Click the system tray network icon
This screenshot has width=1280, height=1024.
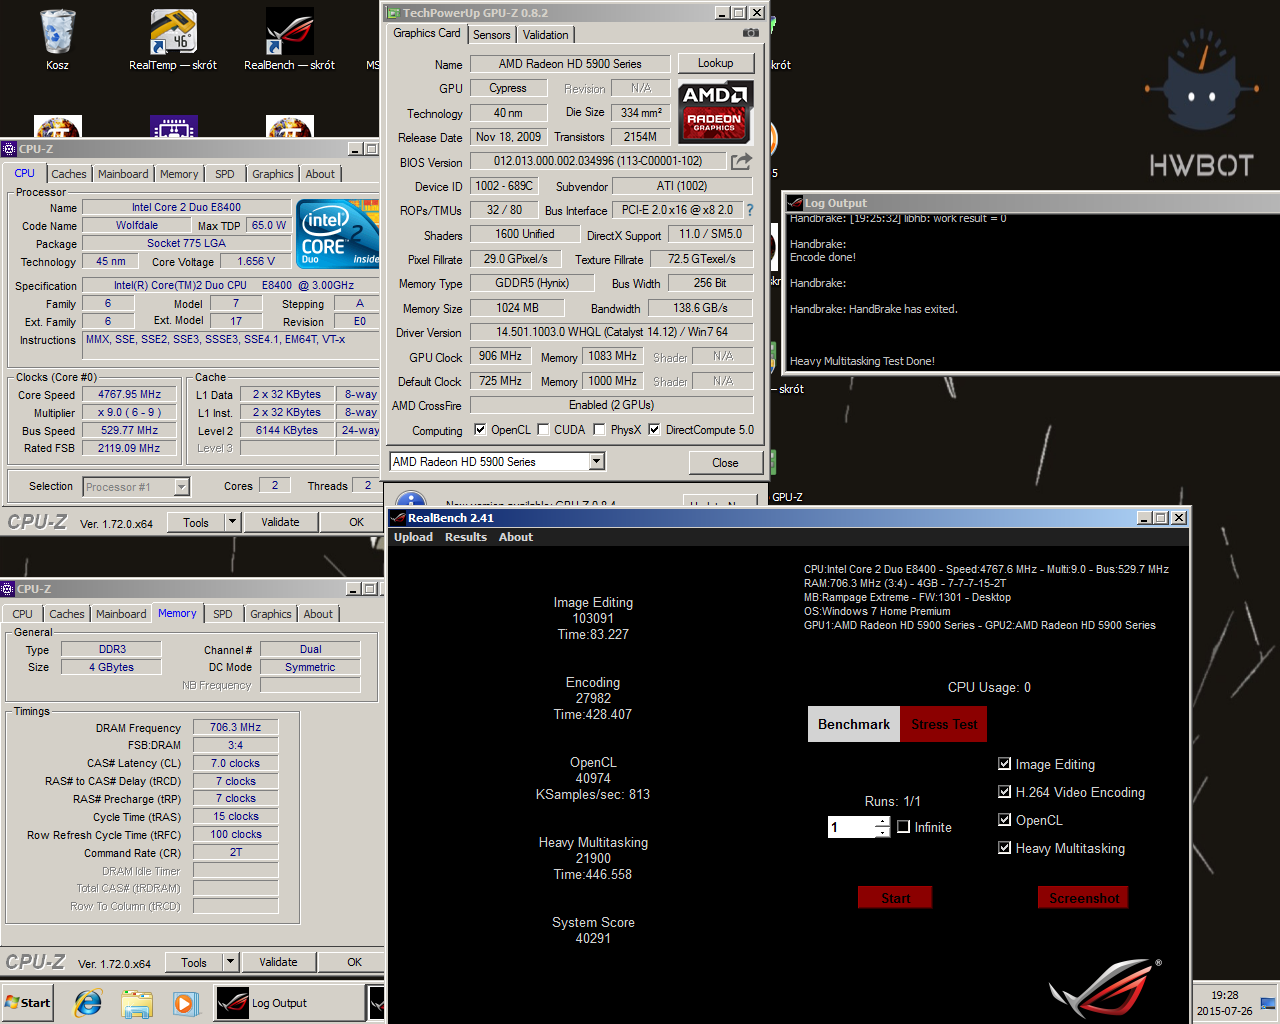pos(1268,1003)
